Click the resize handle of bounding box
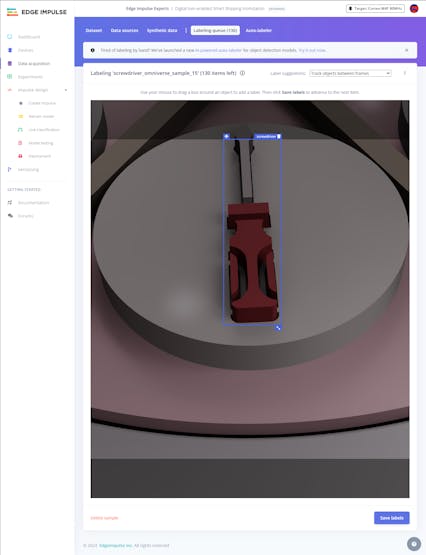The image size is (426, 555). click(x=278, y=328)
